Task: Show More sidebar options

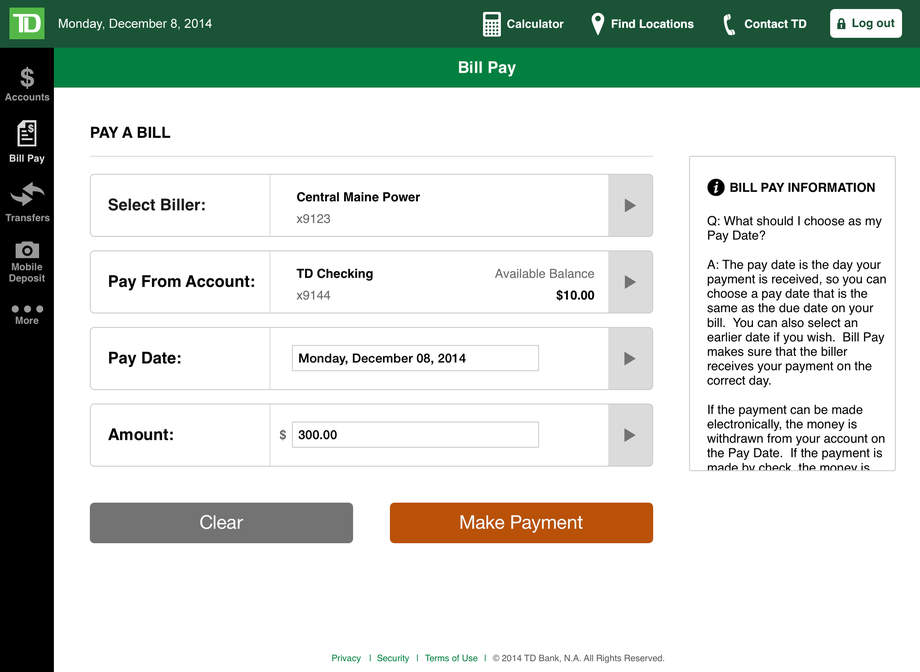Action: pos(27,315)
